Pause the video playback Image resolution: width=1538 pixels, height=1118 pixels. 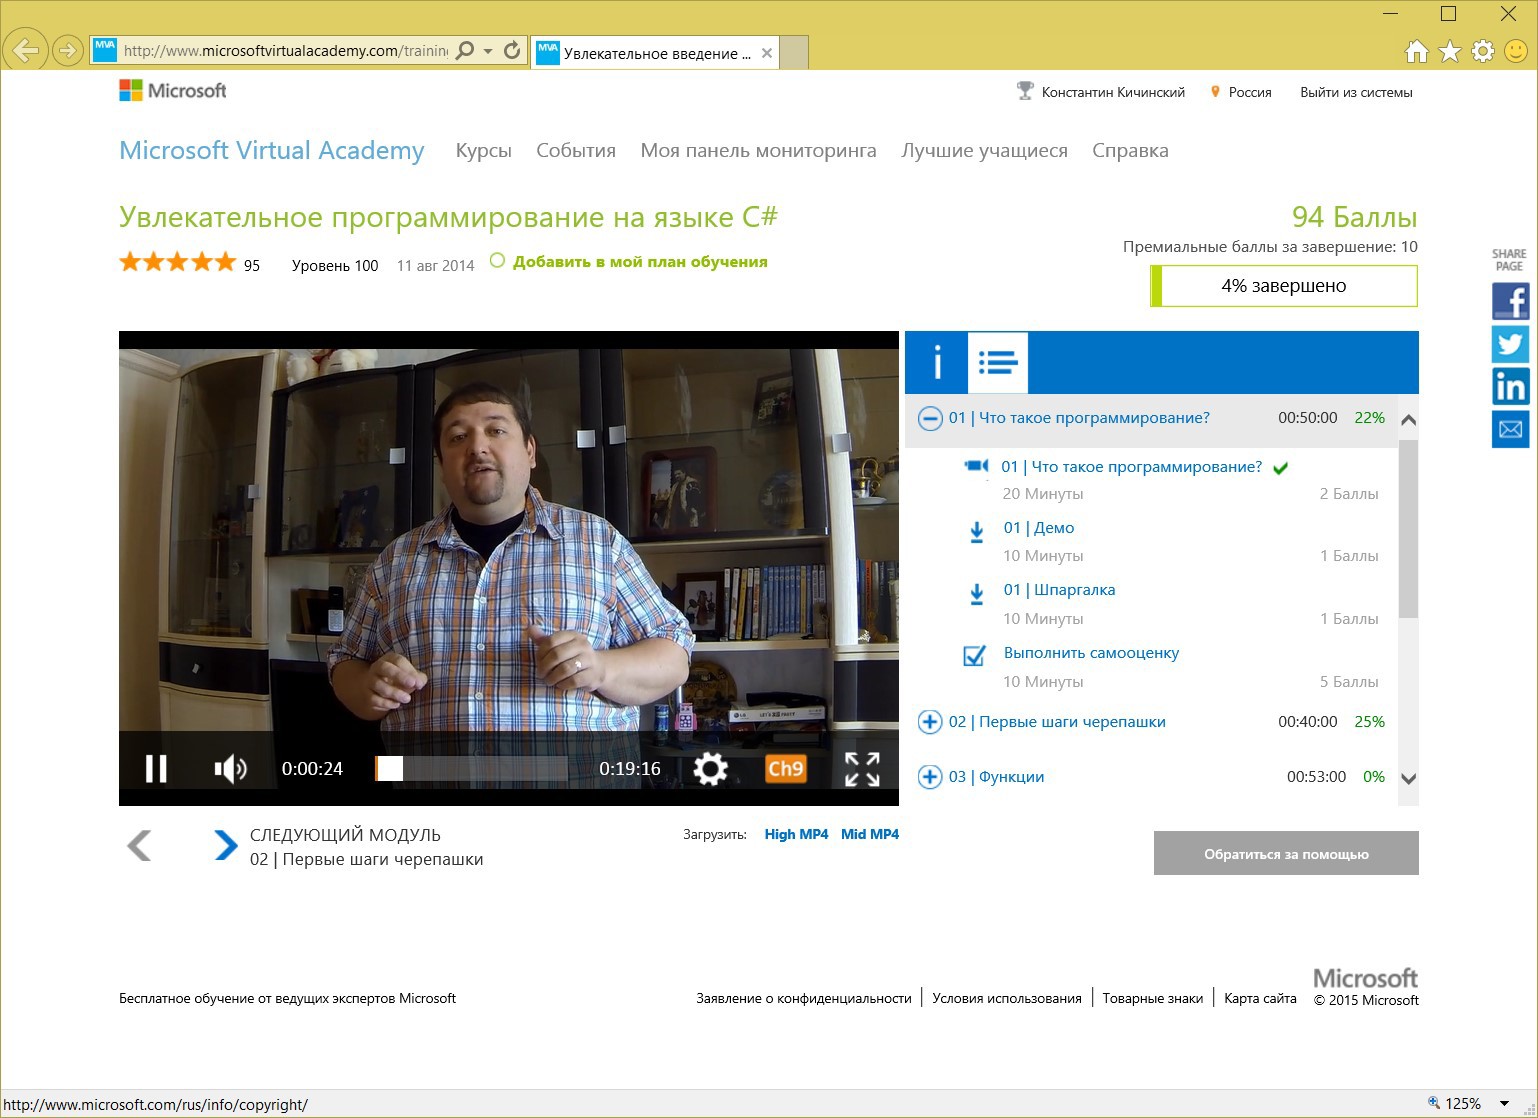(156, 768)
